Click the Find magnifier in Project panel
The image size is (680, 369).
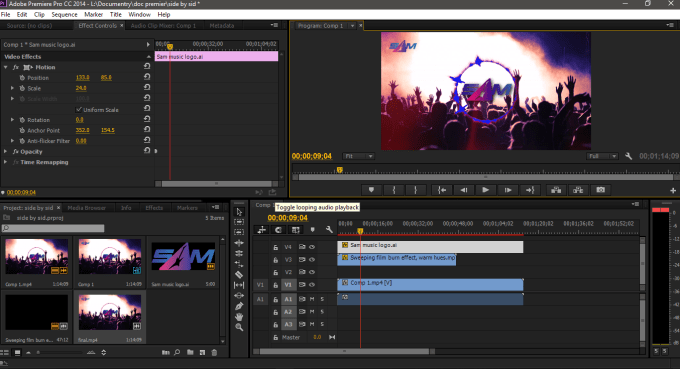coord(177,353)
